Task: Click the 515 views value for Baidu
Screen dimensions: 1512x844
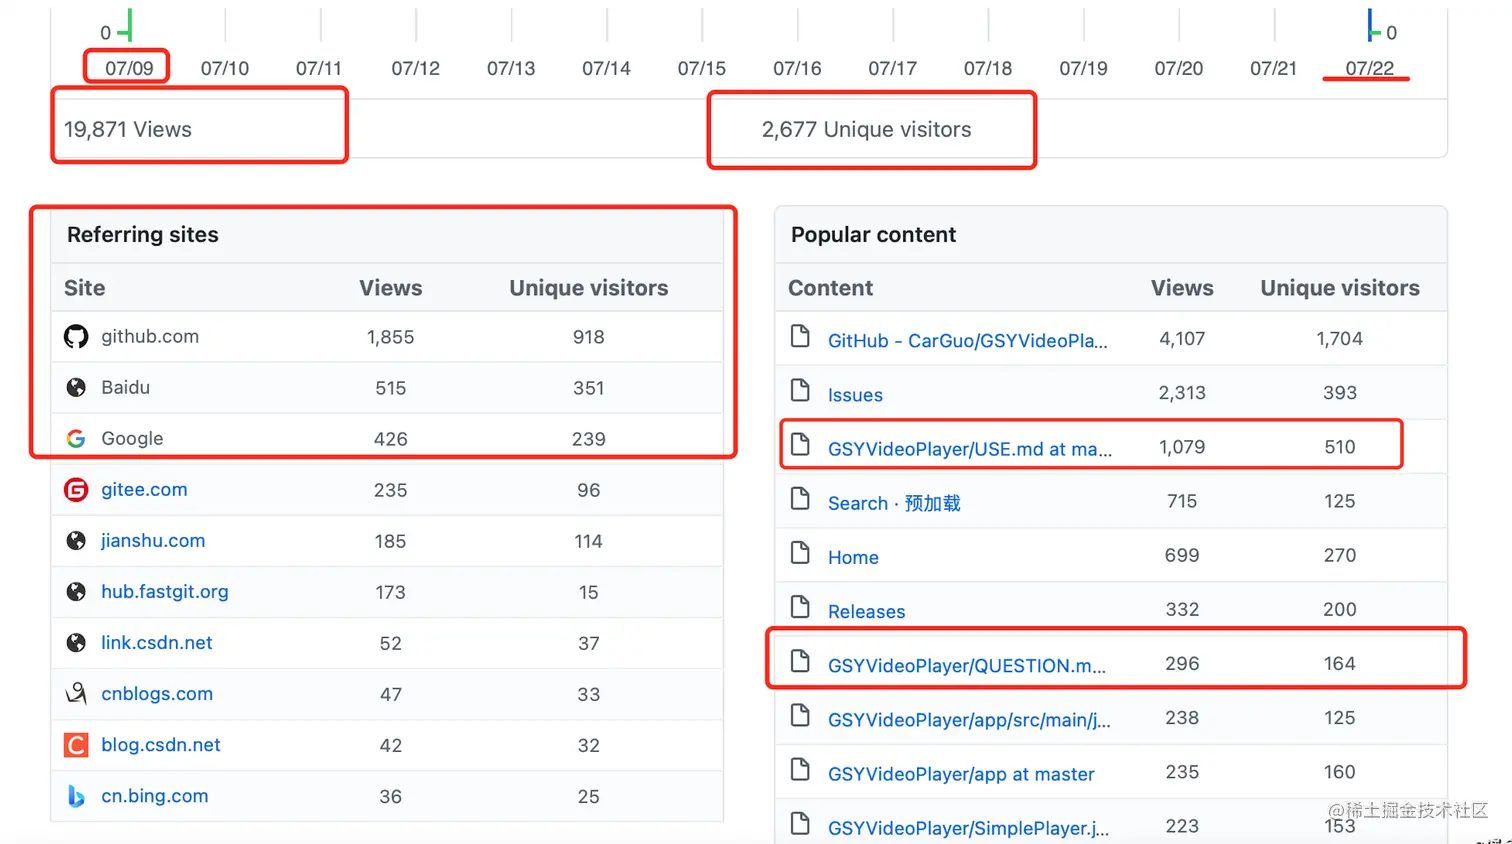Action: [390, 388]
